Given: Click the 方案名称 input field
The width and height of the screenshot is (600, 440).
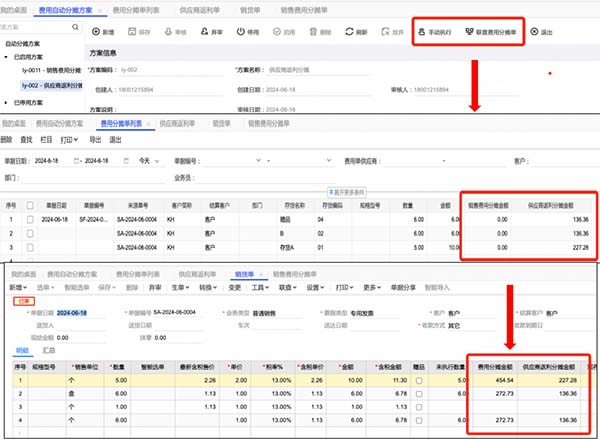Looking at the screenshot, I should coord(330,70).
